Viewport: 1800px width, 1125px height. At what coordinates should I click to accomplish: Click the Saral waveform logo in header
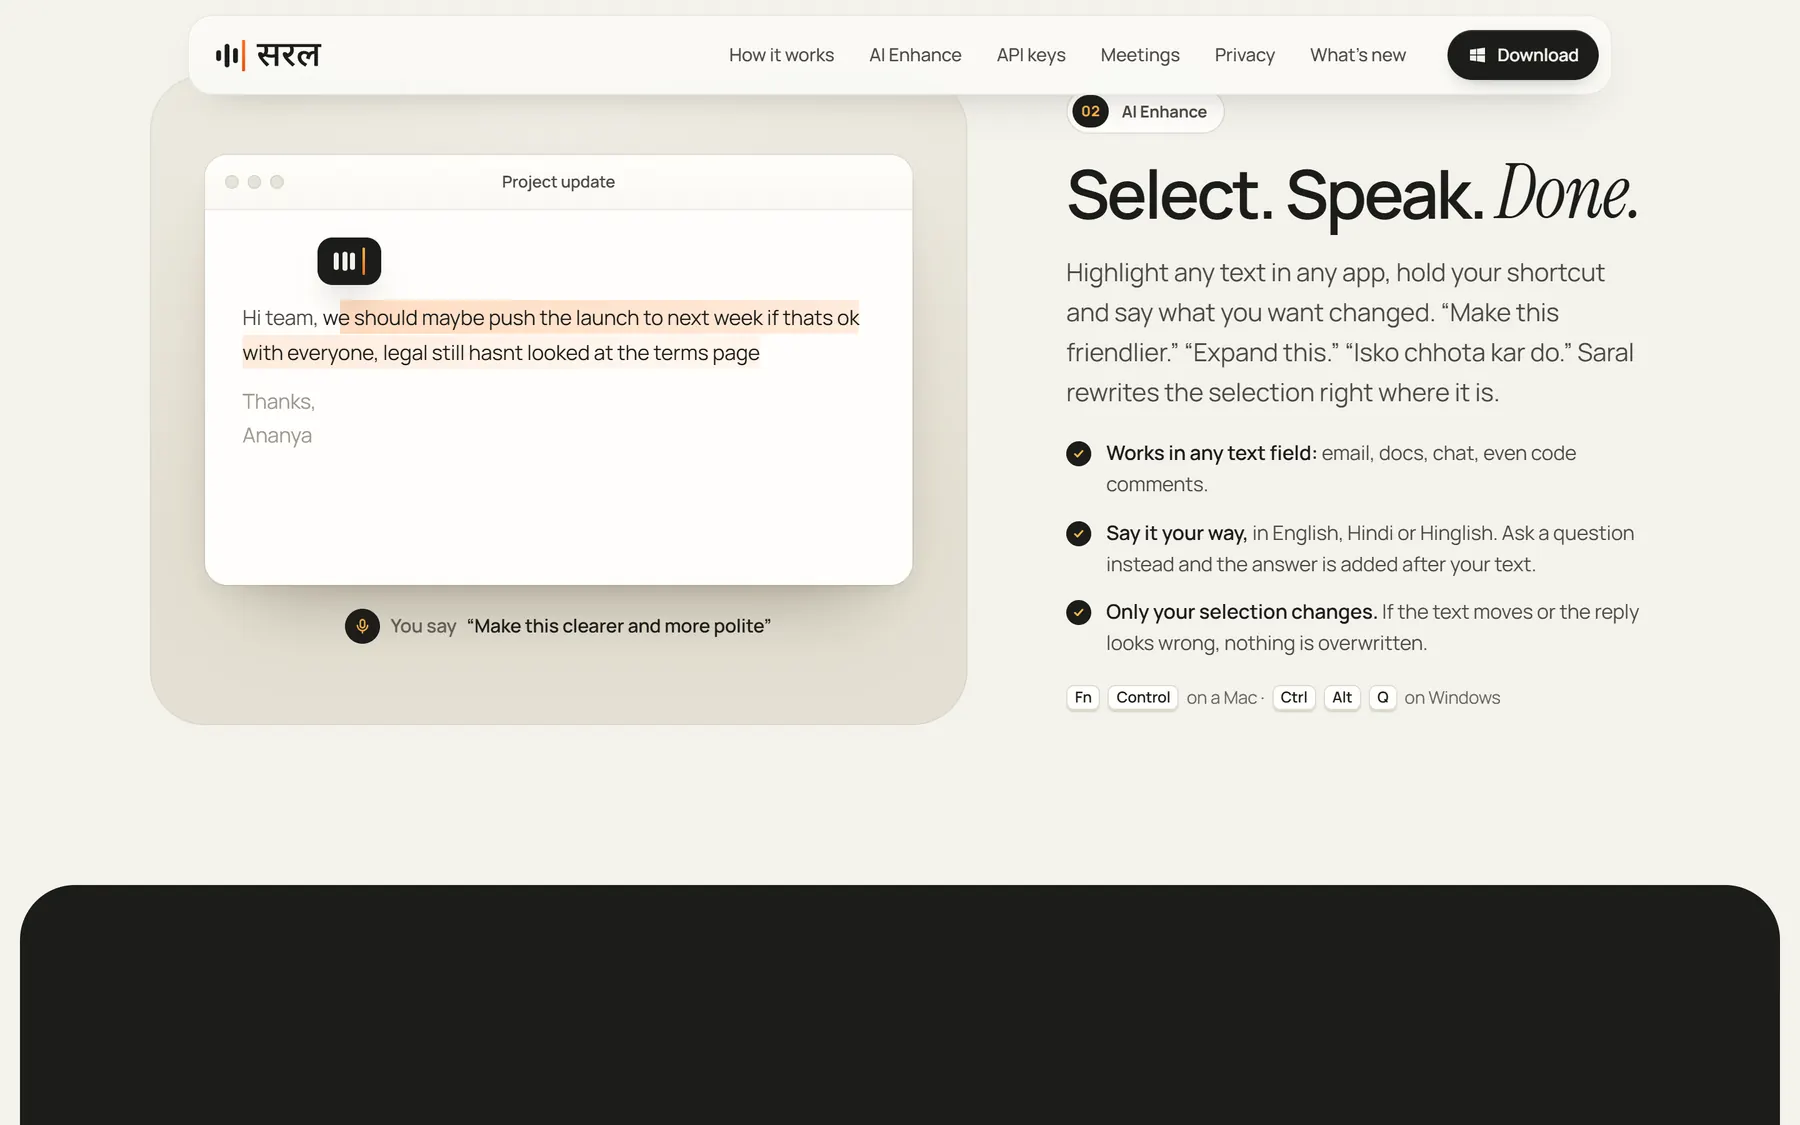click(231, 55)
